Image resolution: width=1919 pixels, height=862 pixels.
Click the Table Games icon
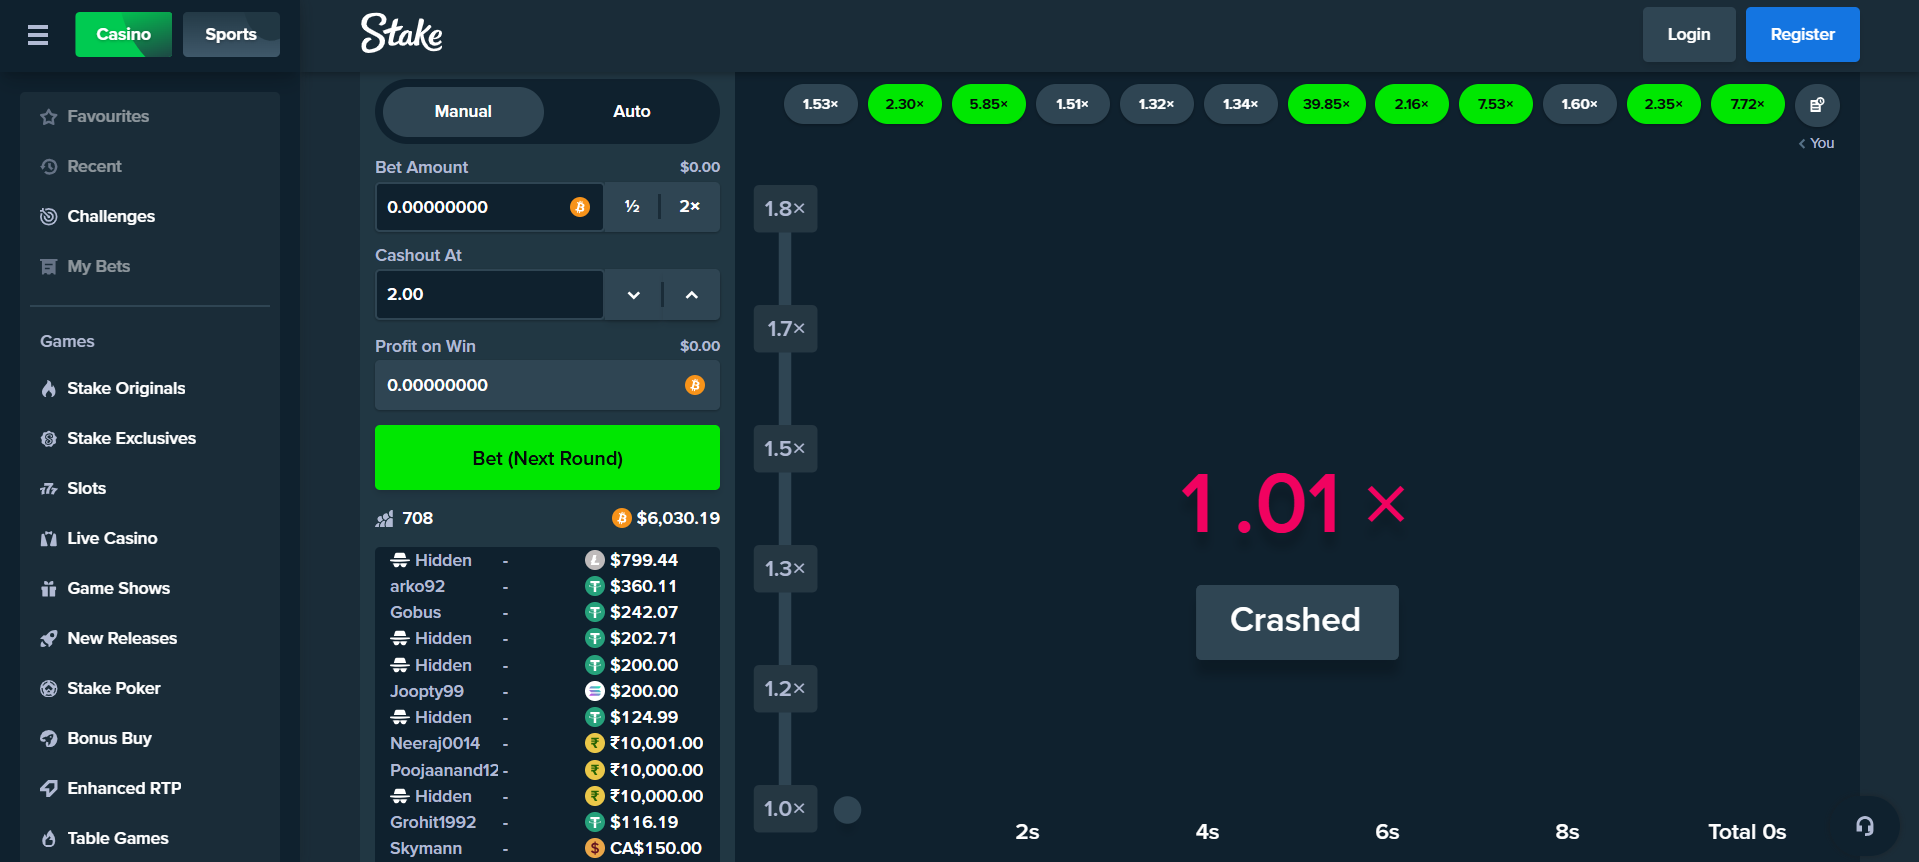click(x=48, y=839)
